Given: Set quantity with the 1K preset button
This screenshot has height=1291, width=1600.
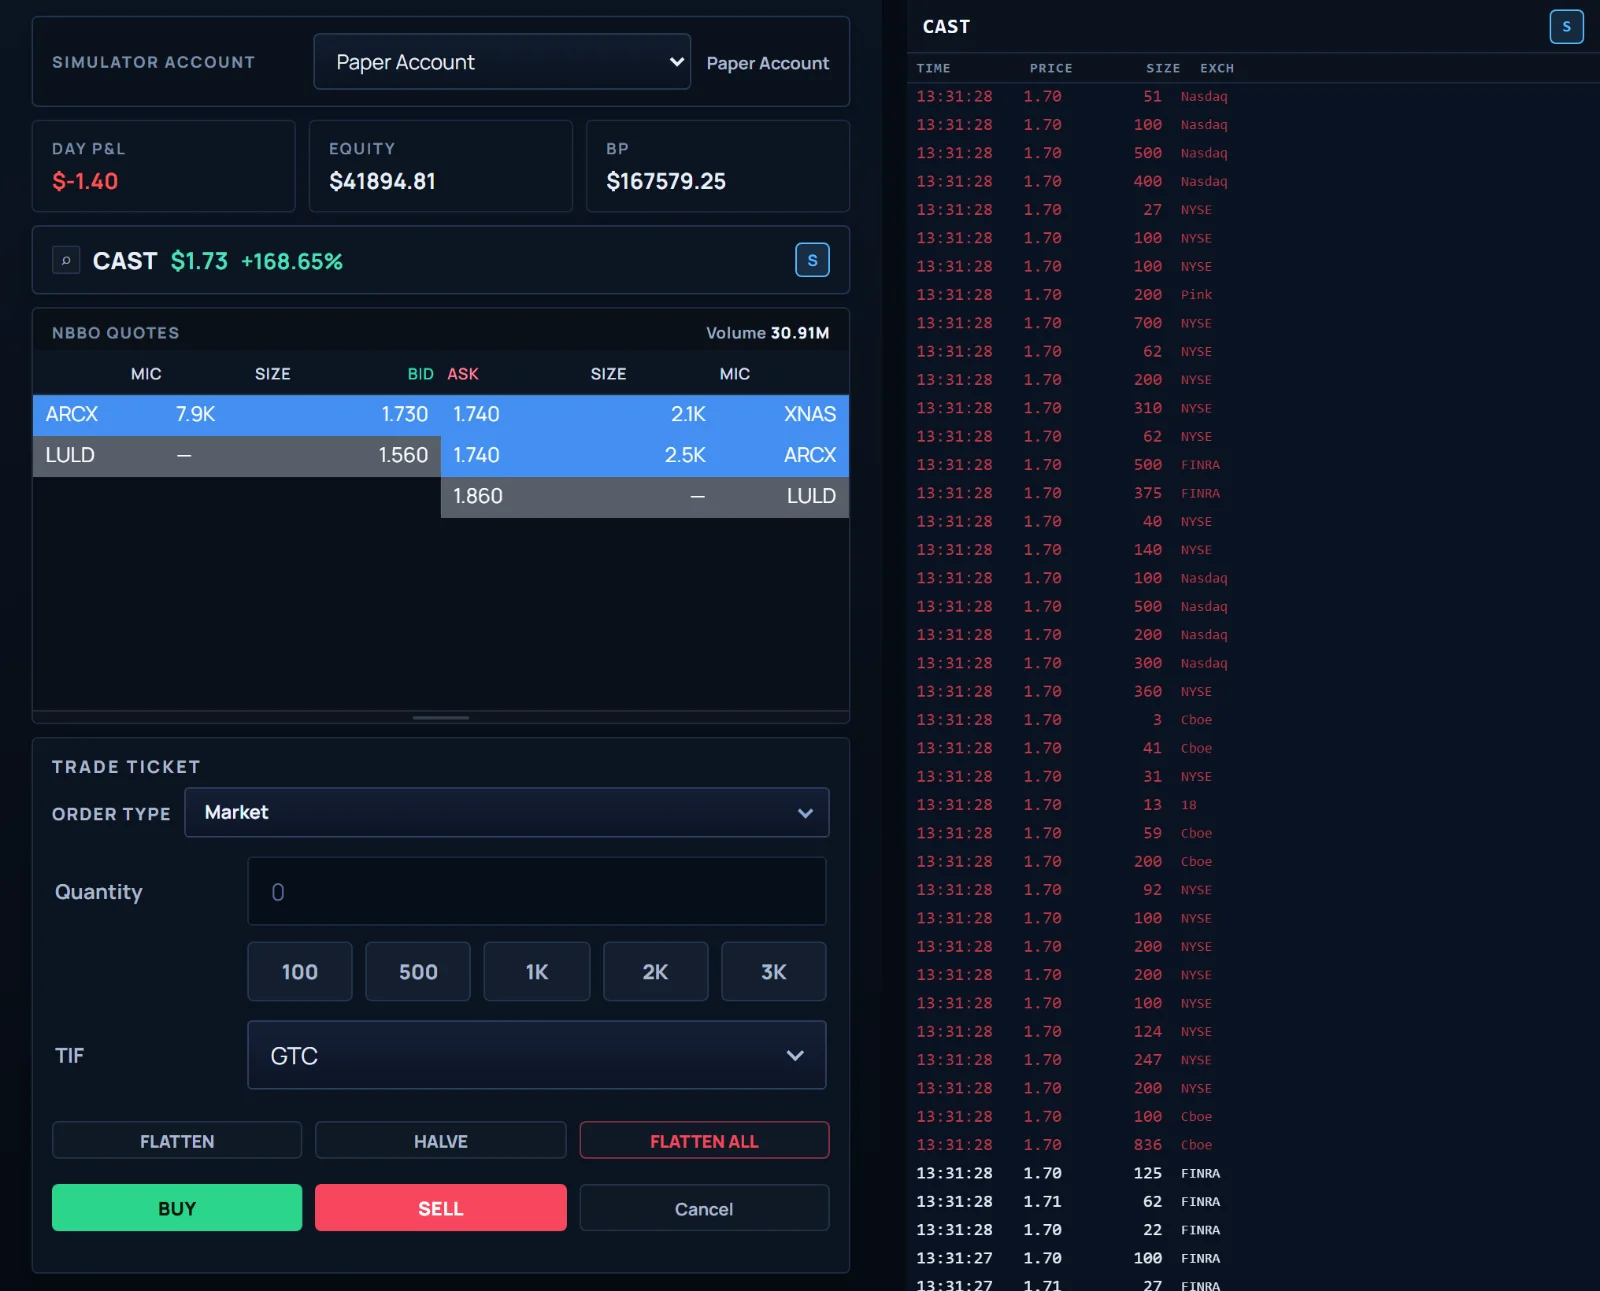Looking at the screenshot, I should pyautogui.click(x=537, y=971).
